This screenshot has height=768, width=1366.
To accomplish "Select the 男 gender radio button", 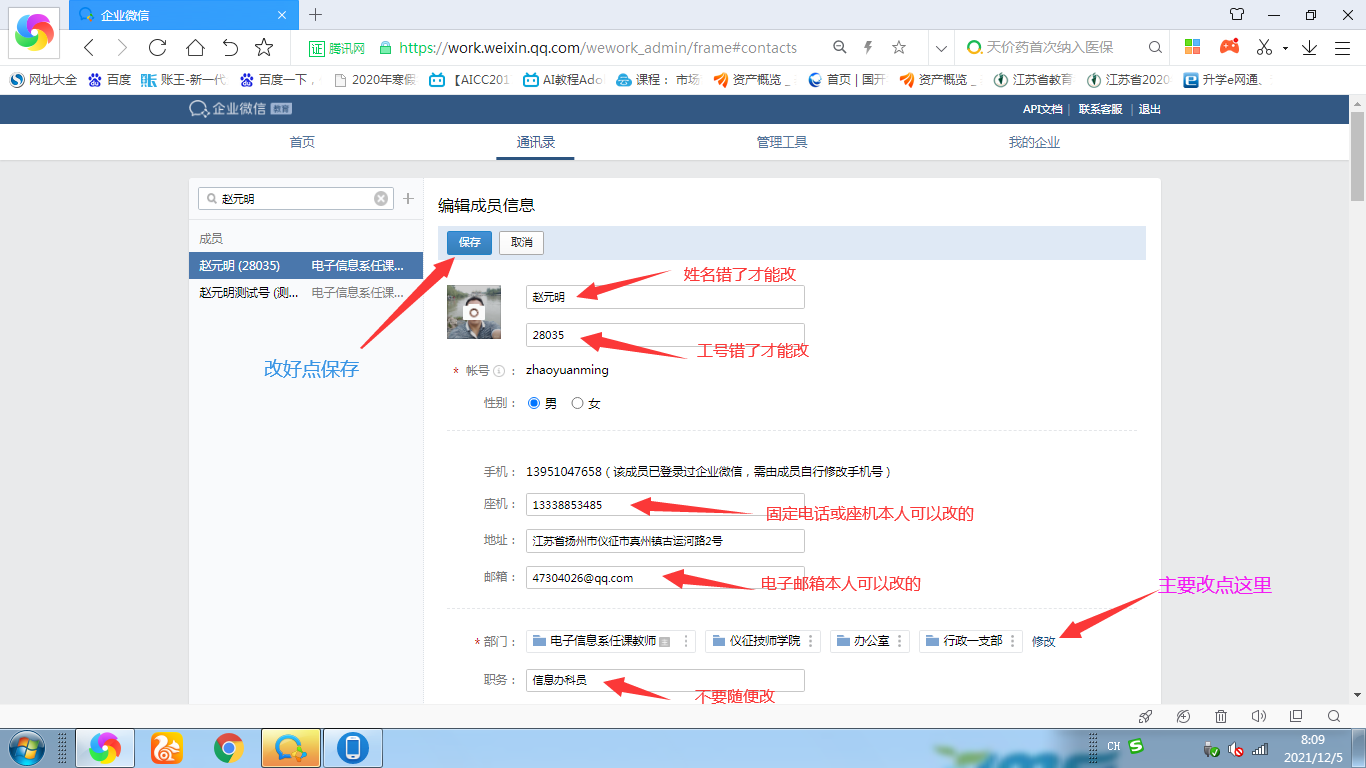I will pos(534,404).
